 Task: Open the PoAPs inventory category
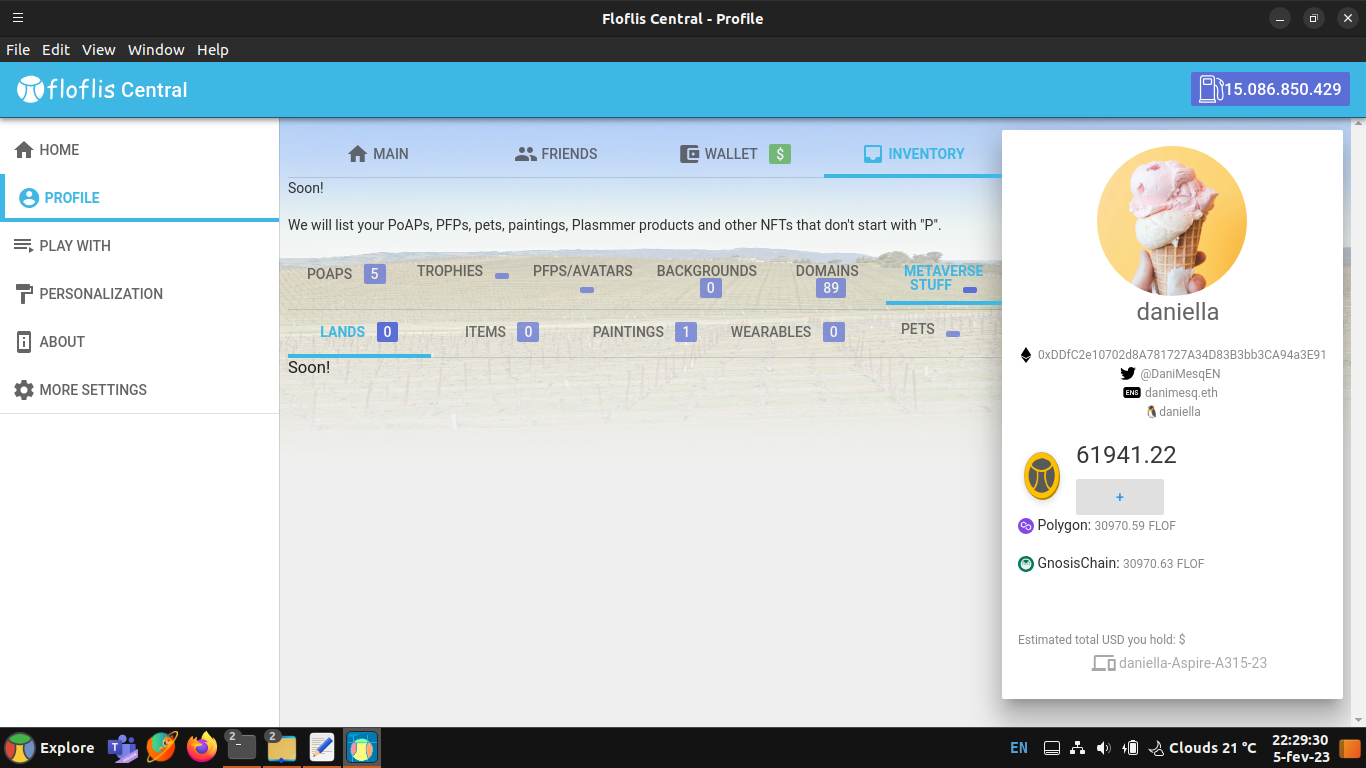pyautogui.click(x=346, y=274)
